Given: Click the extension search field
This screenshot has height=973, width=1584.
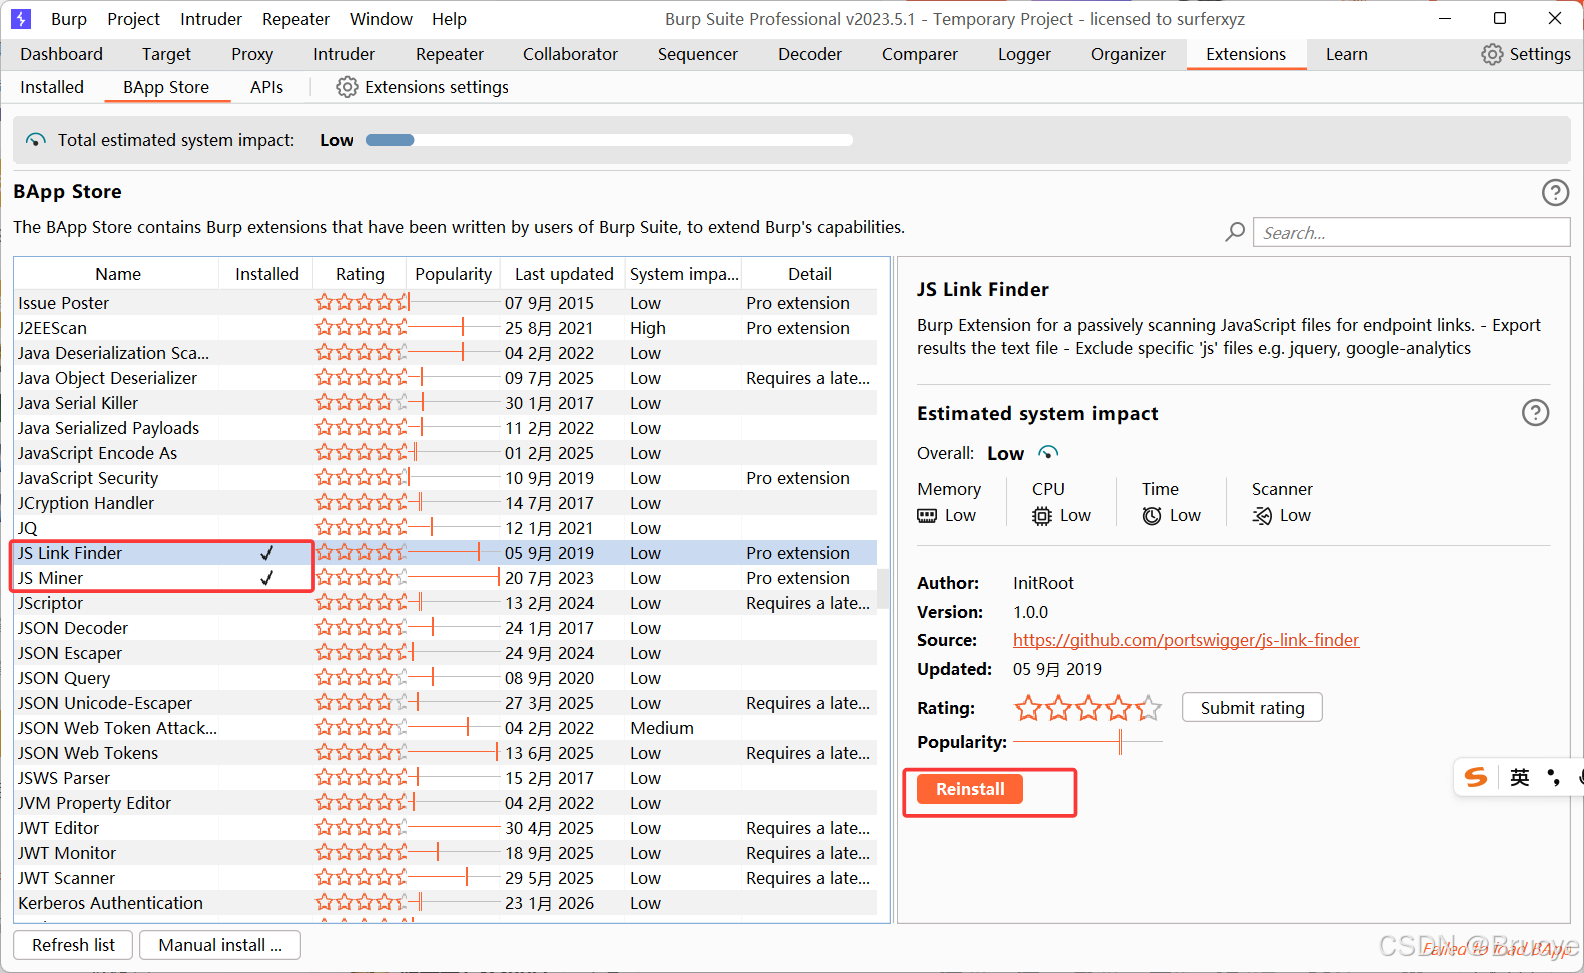Looking at the screenshot, I should coord(1412,232).
